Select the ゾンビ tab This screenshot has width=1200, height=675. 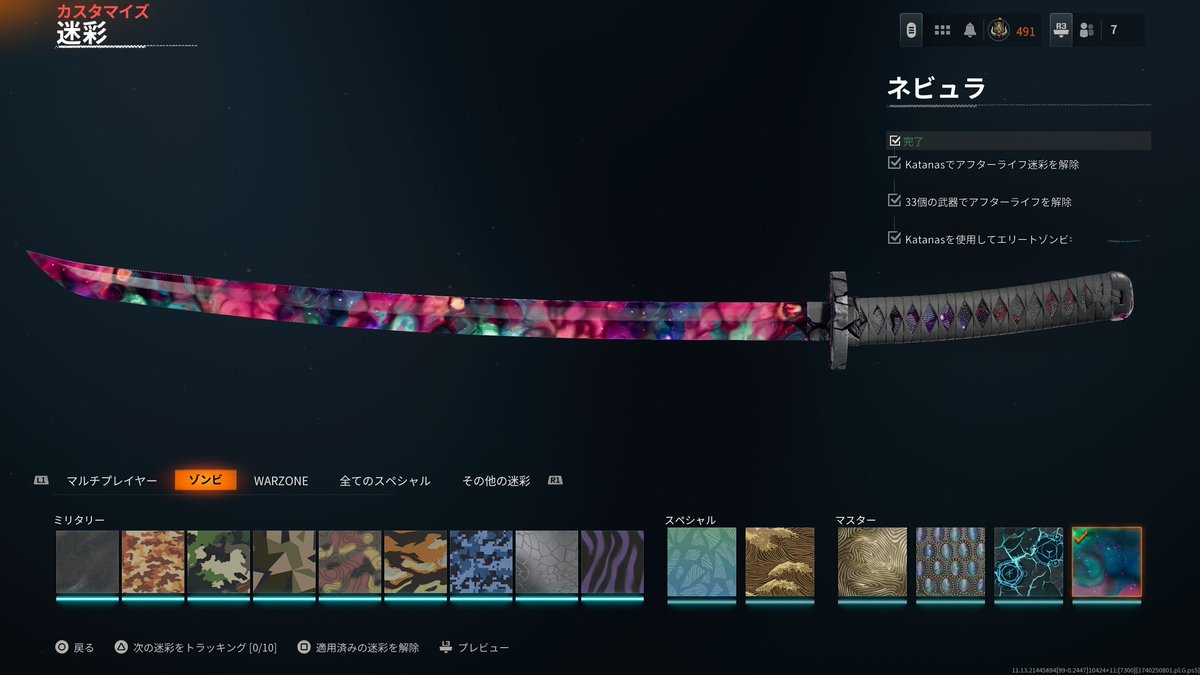[x=206, y=481]
